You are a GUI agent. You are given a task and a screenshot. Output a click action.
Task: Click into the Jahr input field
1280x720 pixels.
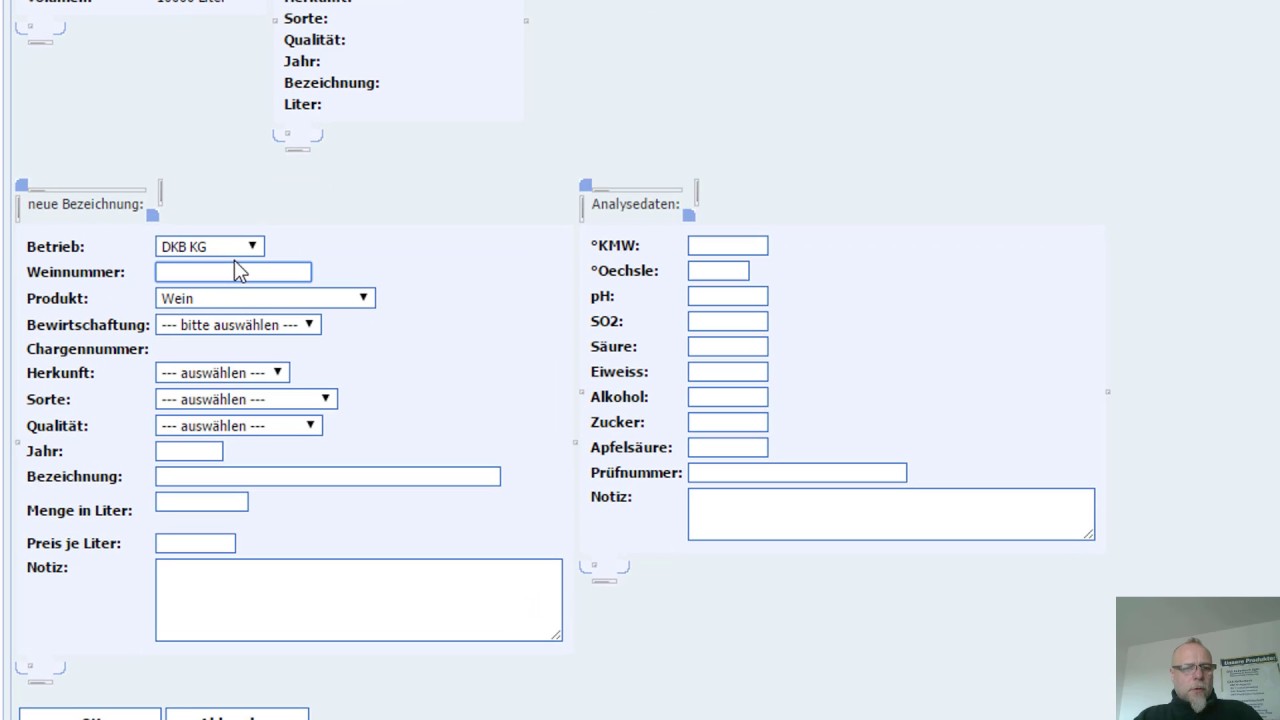(189, 451)
